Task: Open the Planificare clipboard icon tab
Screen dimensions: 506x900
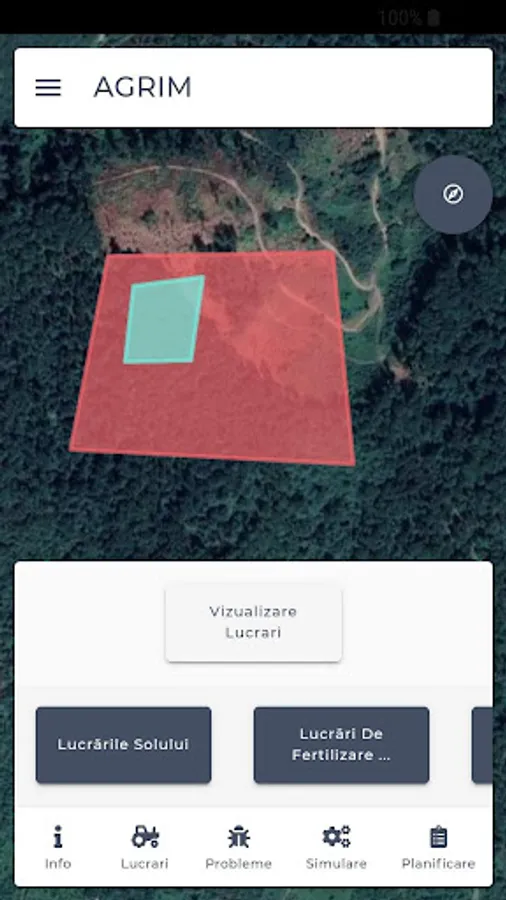Action: 438,836
